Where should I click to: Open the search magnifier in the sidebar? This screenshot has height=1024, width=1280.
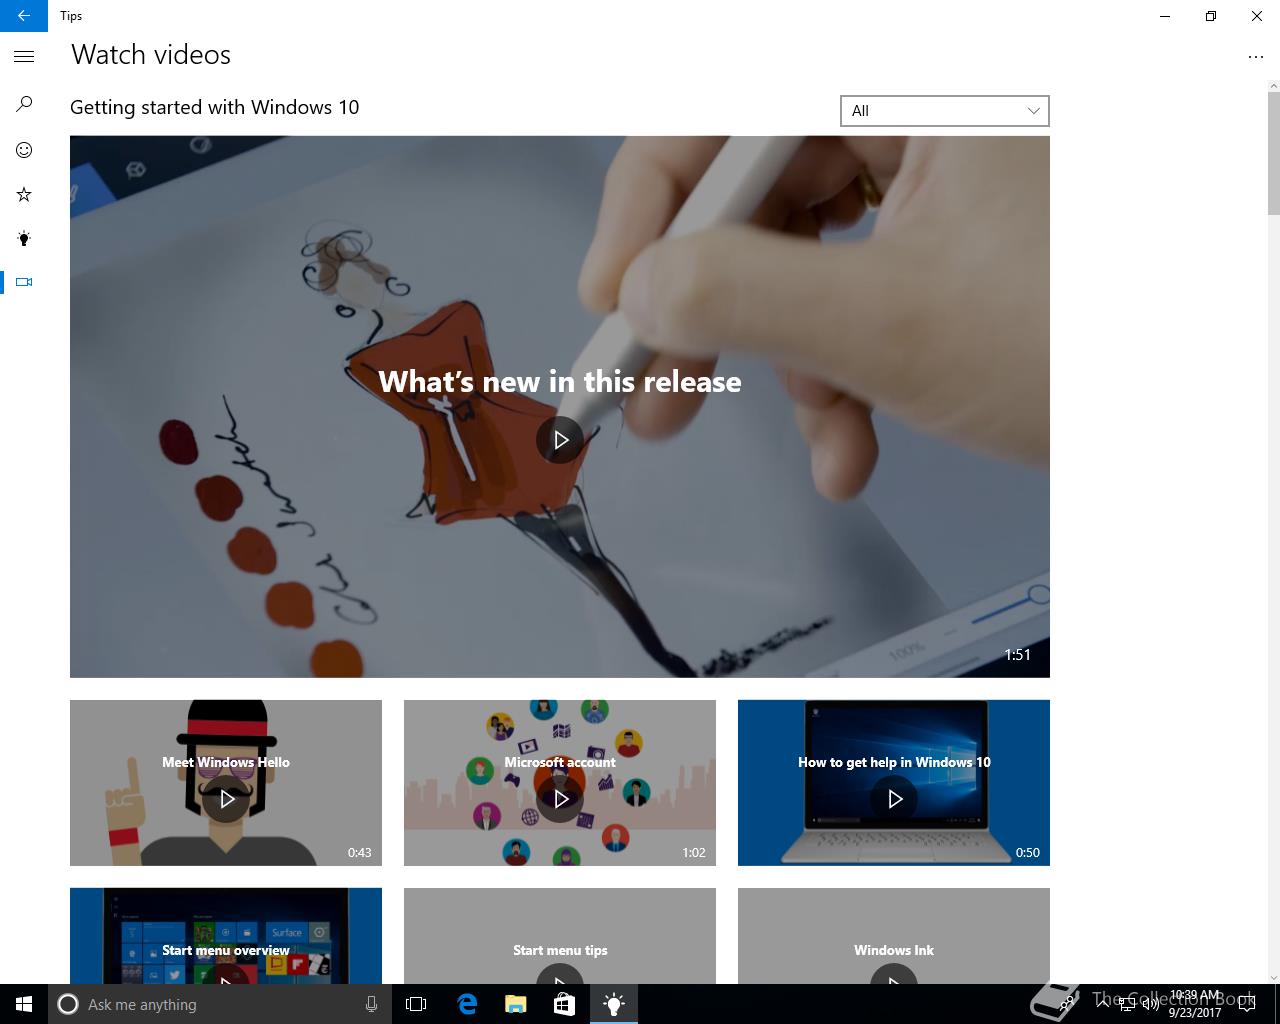[24, 104]
